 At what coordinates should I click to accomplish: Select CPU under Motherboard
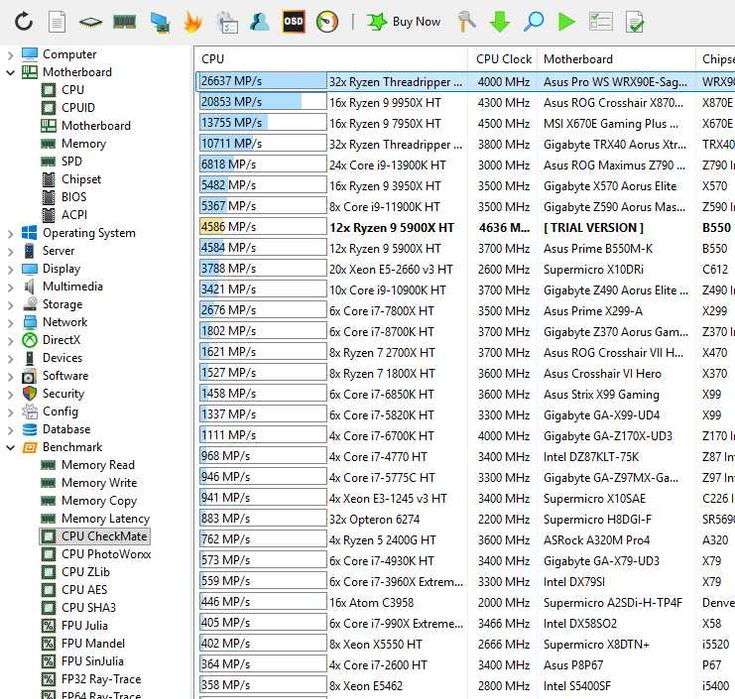[x=72, y=90]
